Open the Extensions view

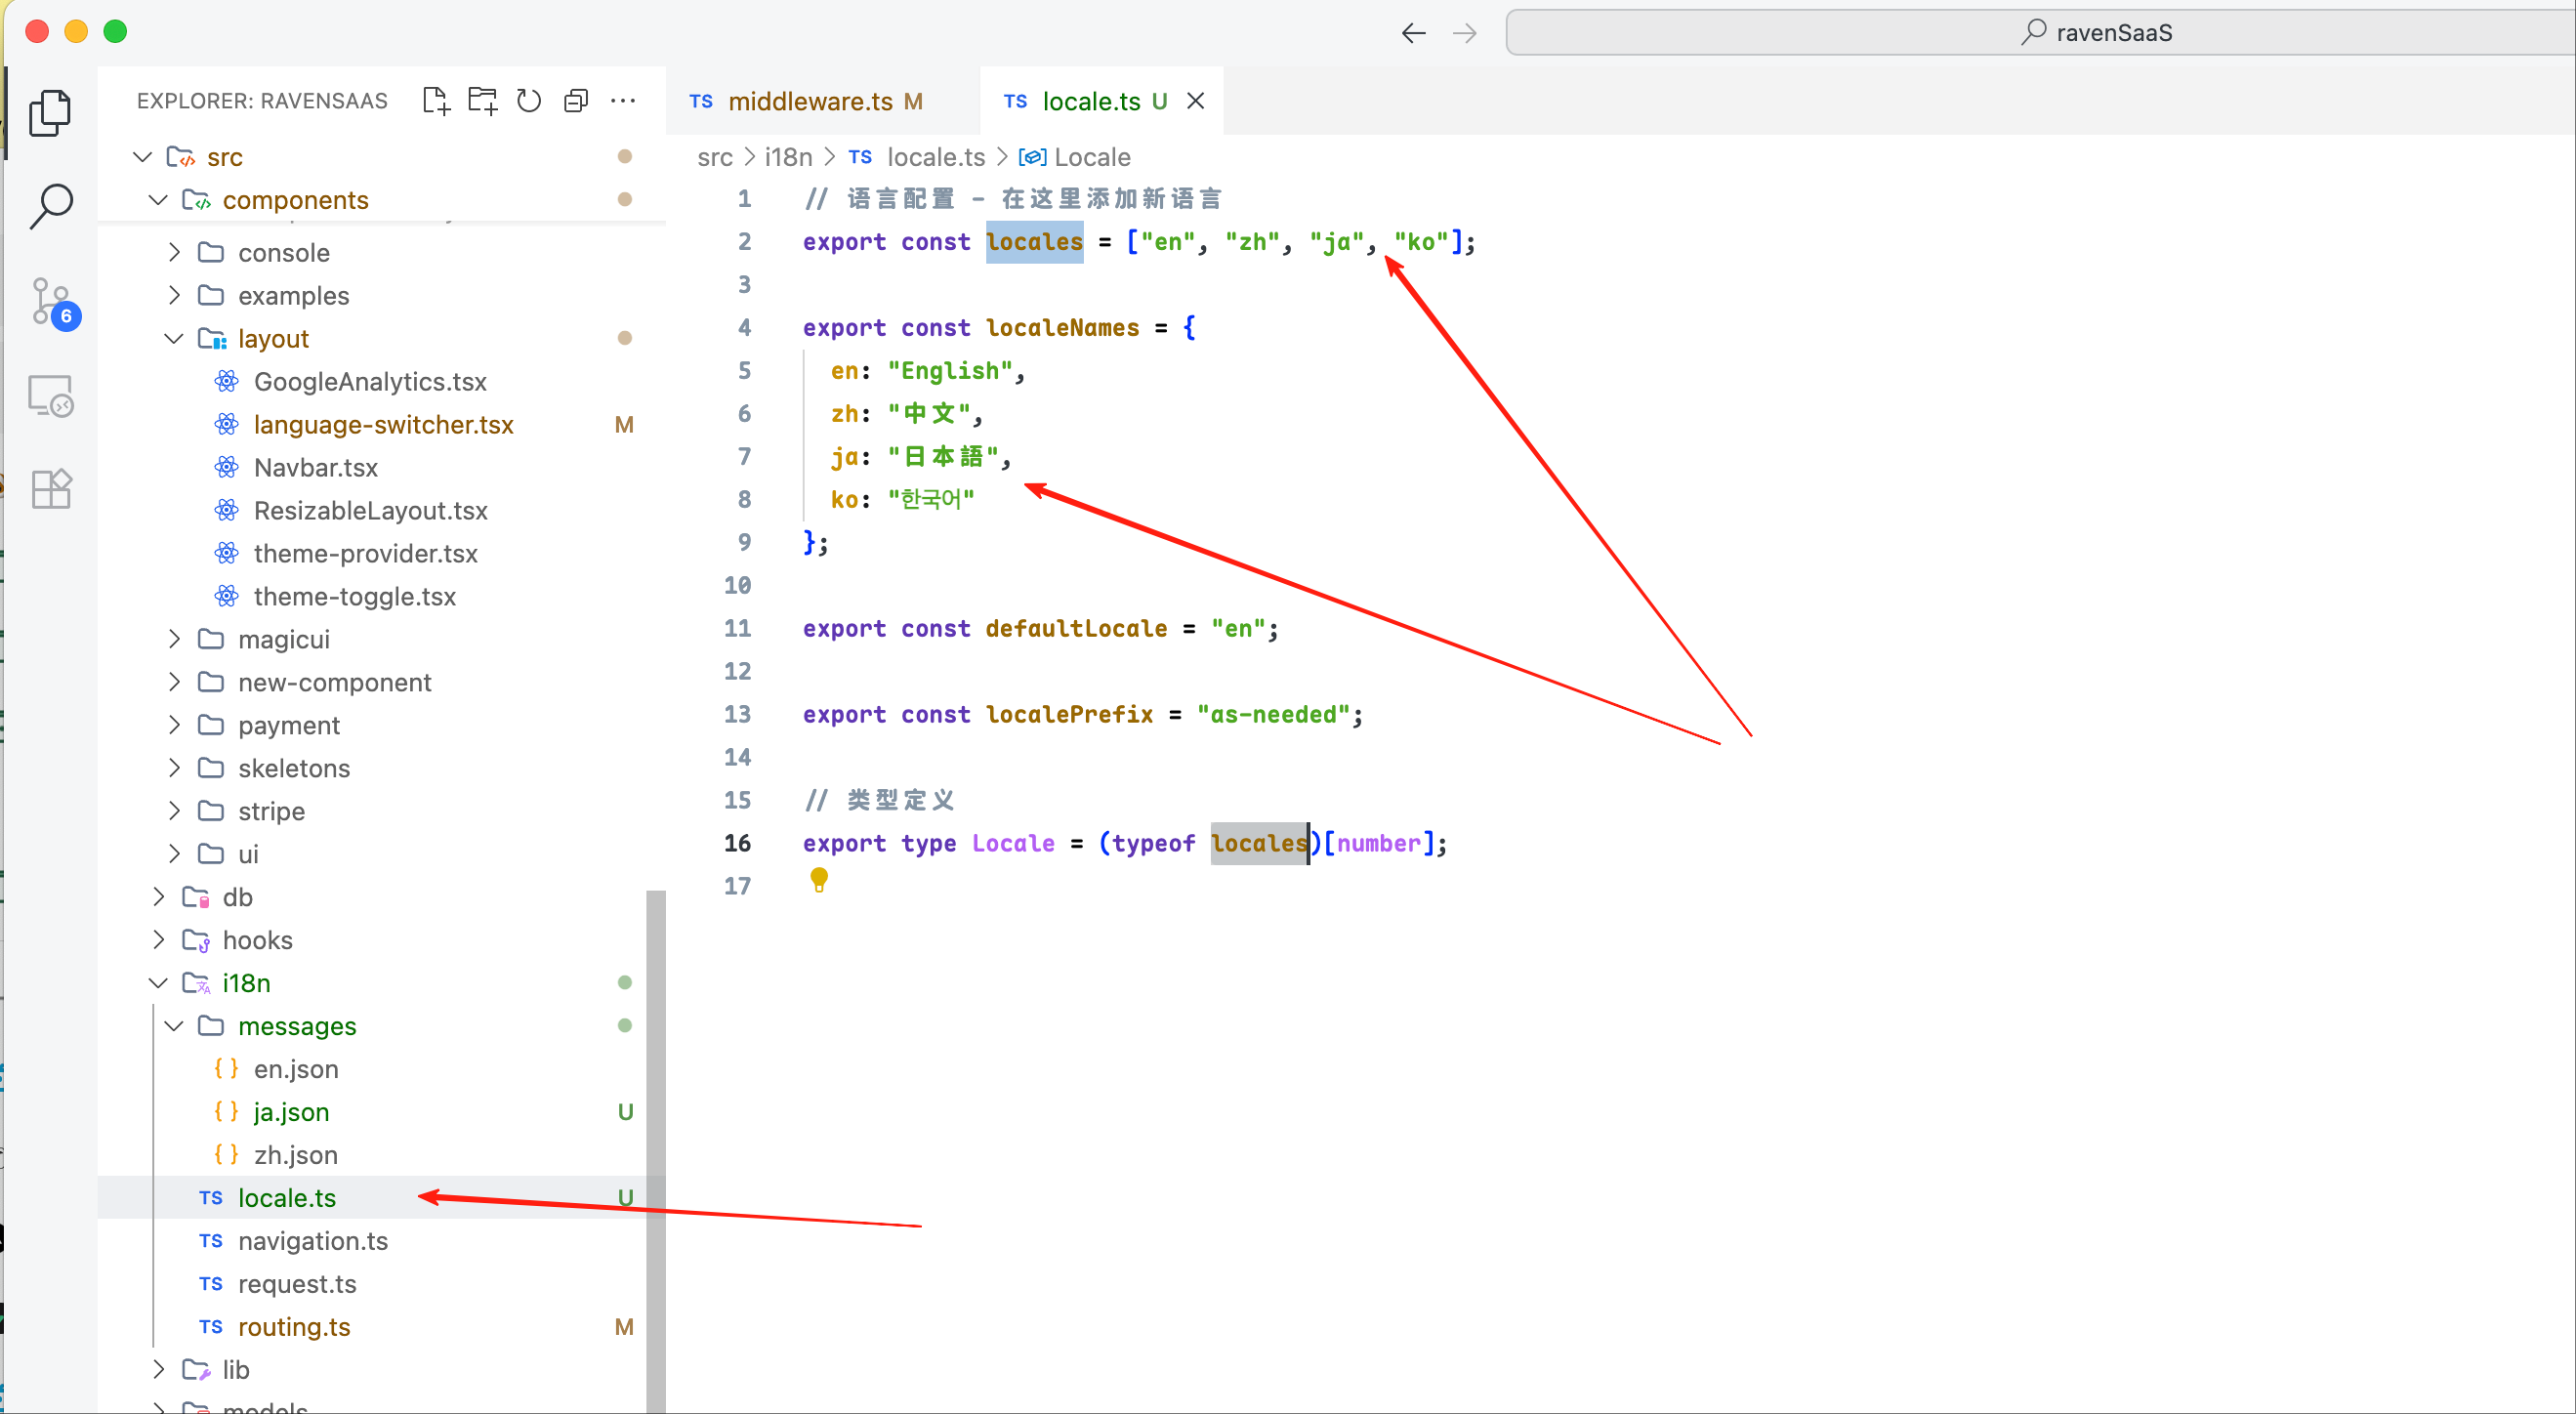(x=50, y=489)
